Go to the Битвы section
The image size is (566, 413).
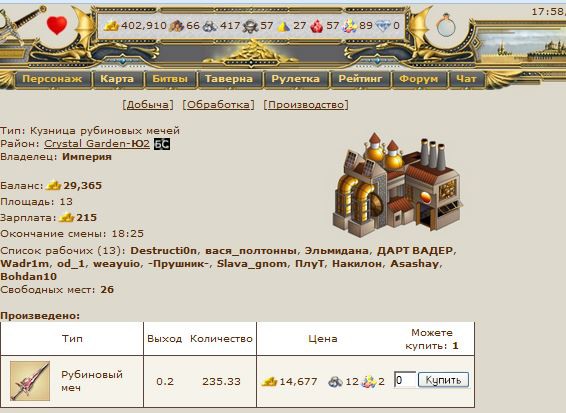tap(170, 79)
